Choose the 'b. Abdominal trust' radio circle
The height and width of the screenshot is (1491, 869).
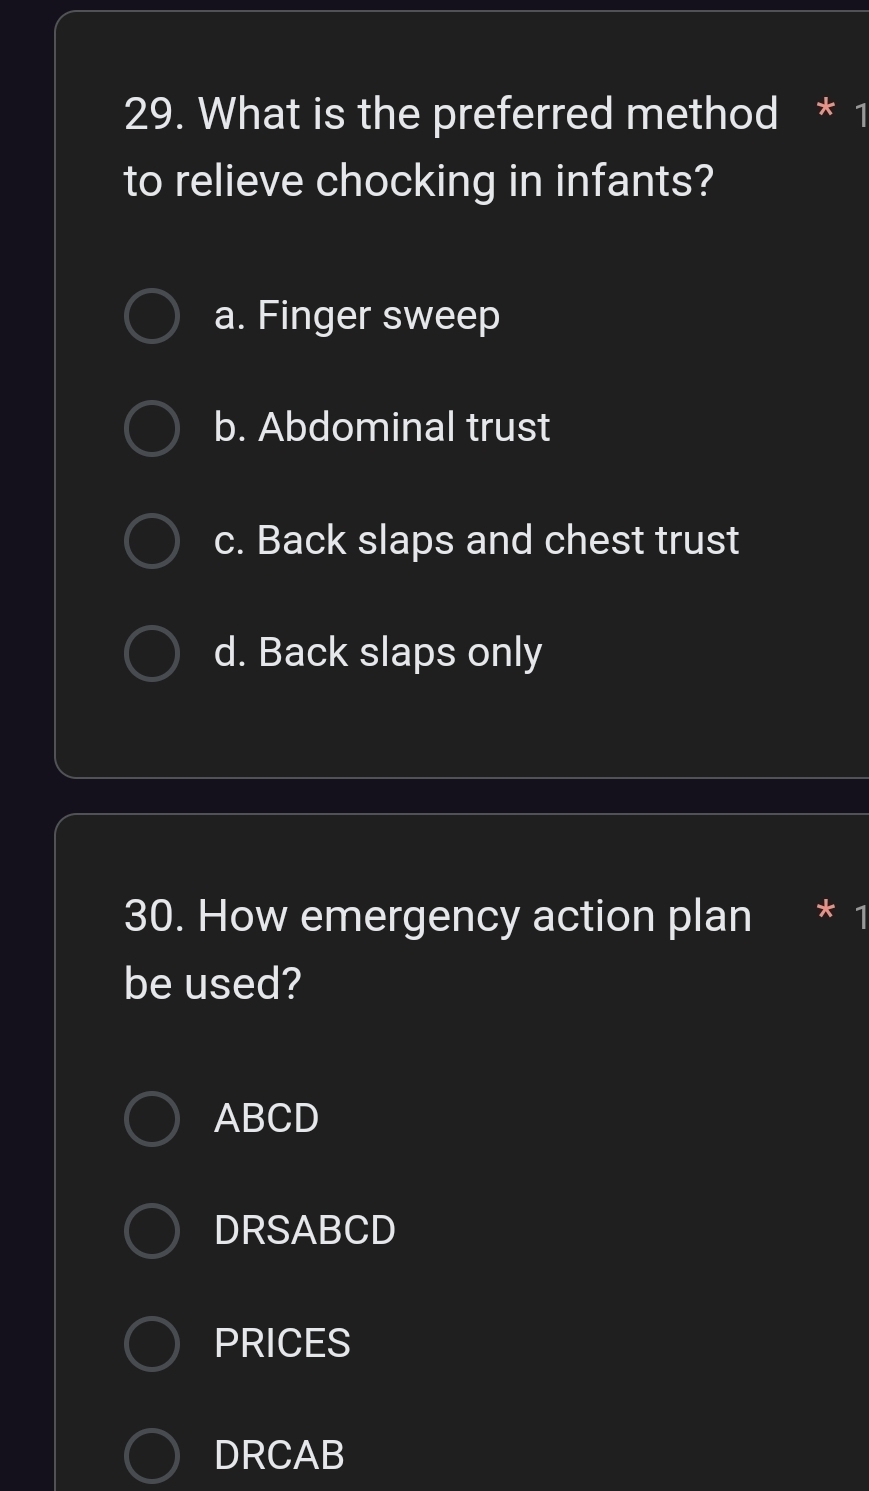[x=152, y=428]
